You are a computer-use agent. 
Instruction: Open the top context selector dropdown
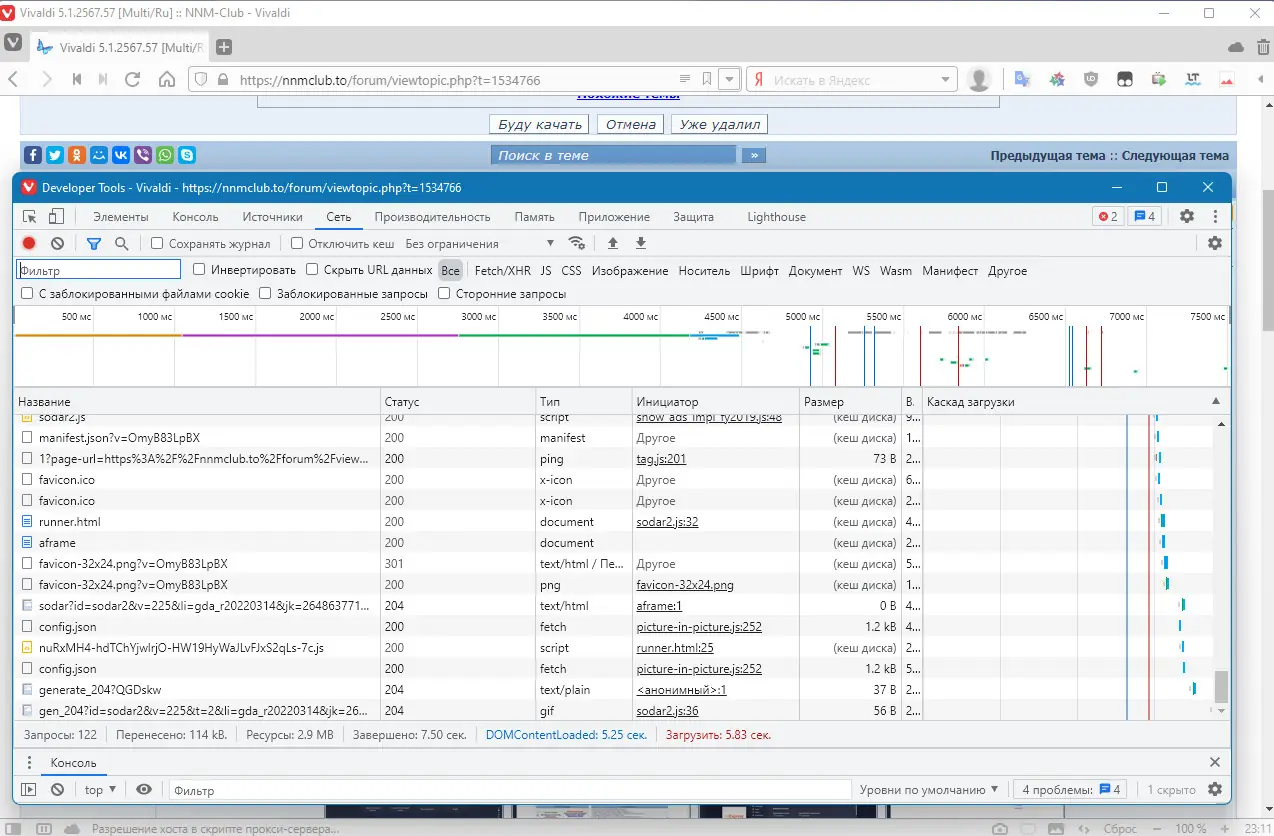click(100, 789)
